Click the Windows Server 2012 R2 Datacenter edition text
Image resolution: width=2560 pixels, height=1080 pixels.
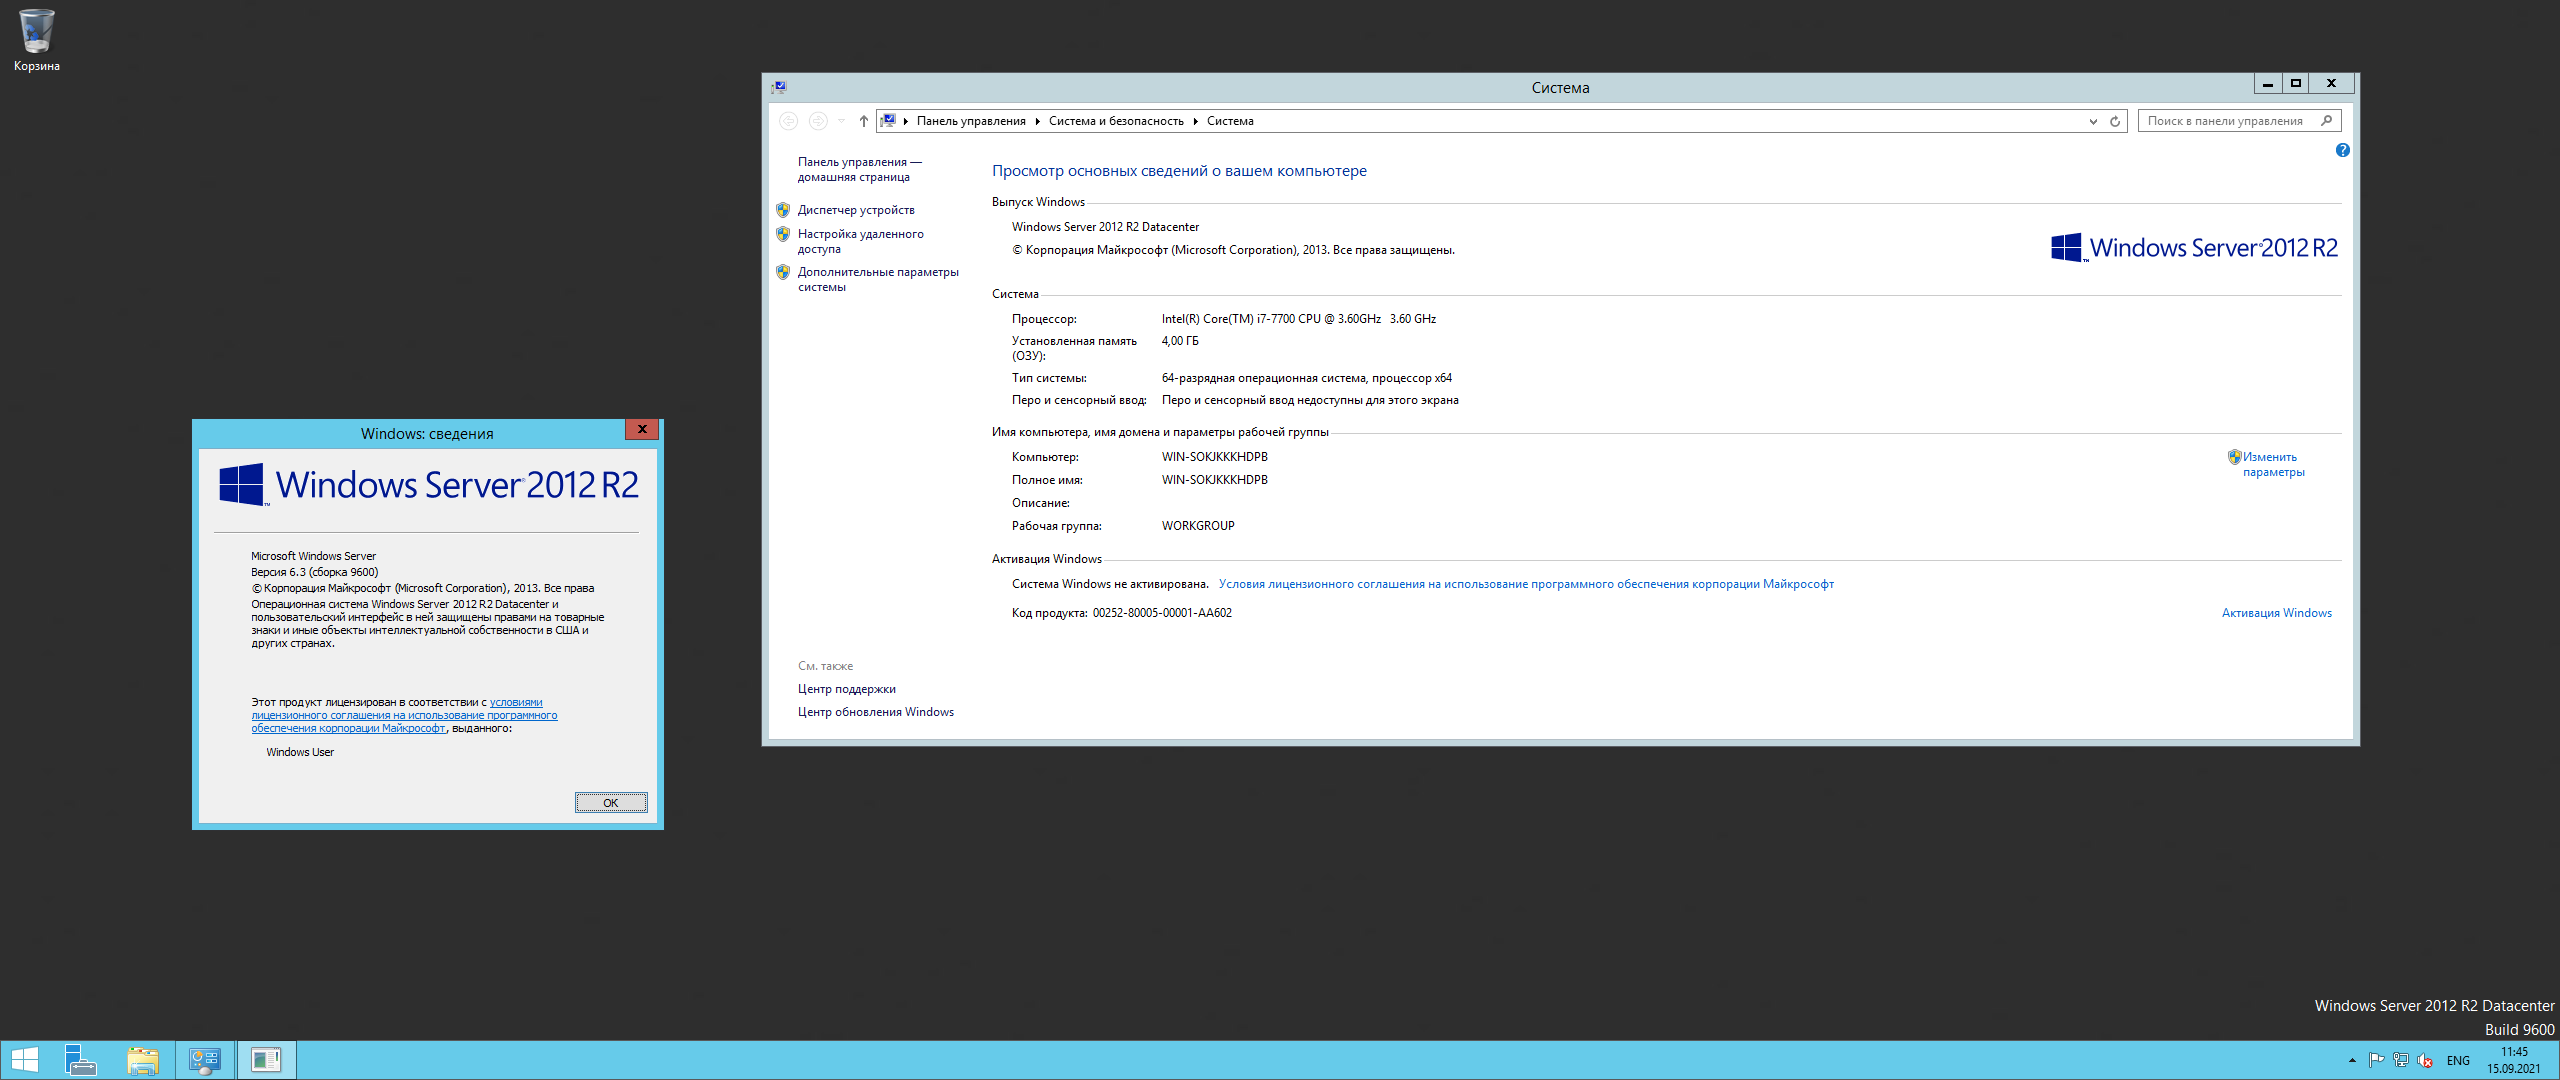tap(1105, 227)
